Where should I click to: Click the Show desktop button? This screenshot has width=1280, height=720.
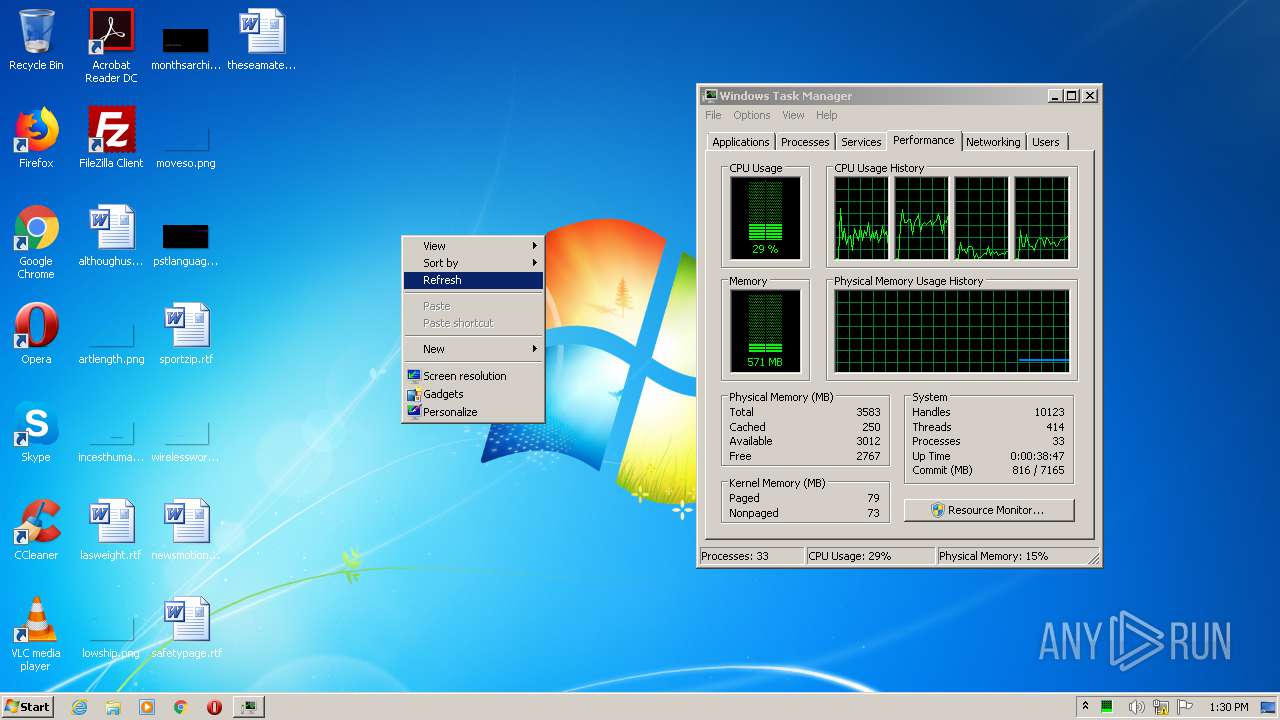pyautogui.click(x=1269, y=707)
